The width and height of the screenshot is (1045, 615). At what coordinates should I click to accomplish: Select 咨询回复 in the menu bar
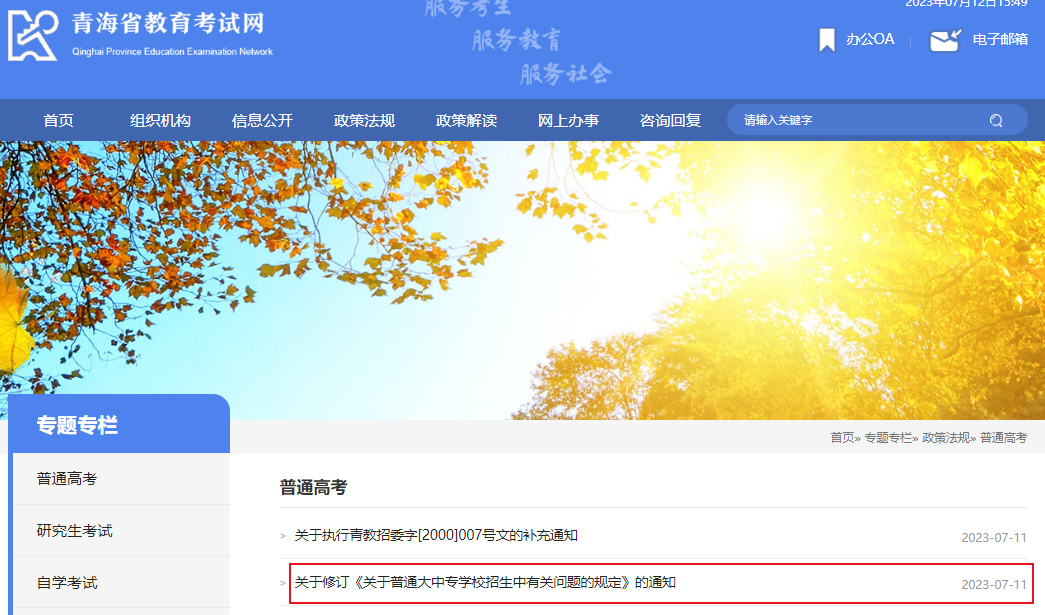tap(670, 119)
